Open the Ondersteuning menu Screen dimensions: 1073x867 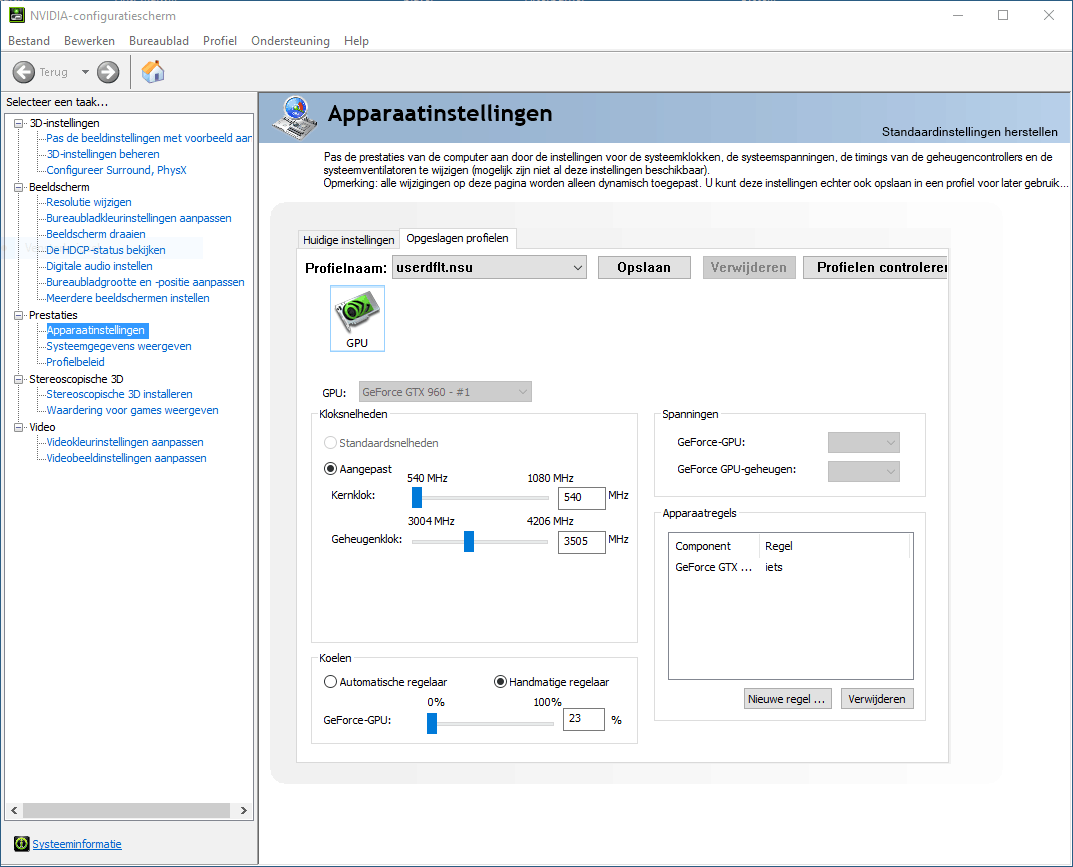[290, 41]
